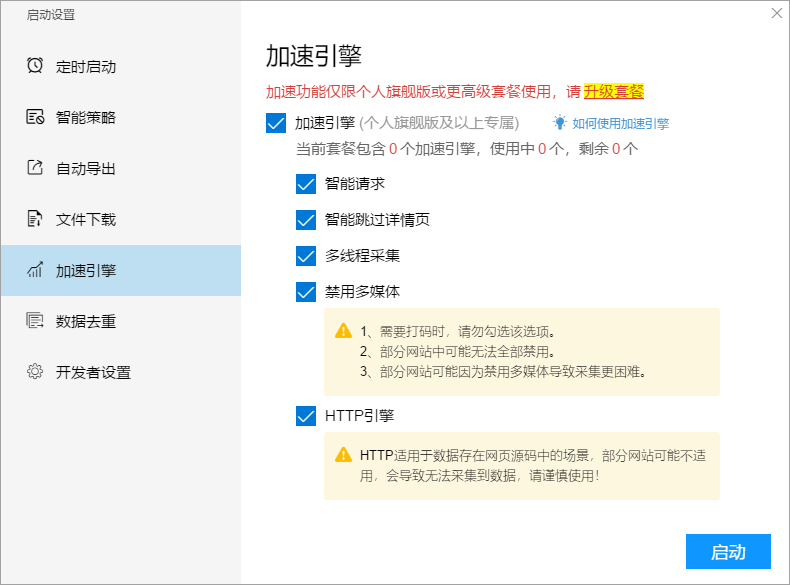Uncheck the 禁用多媒体 option

(x=306, y=292)
